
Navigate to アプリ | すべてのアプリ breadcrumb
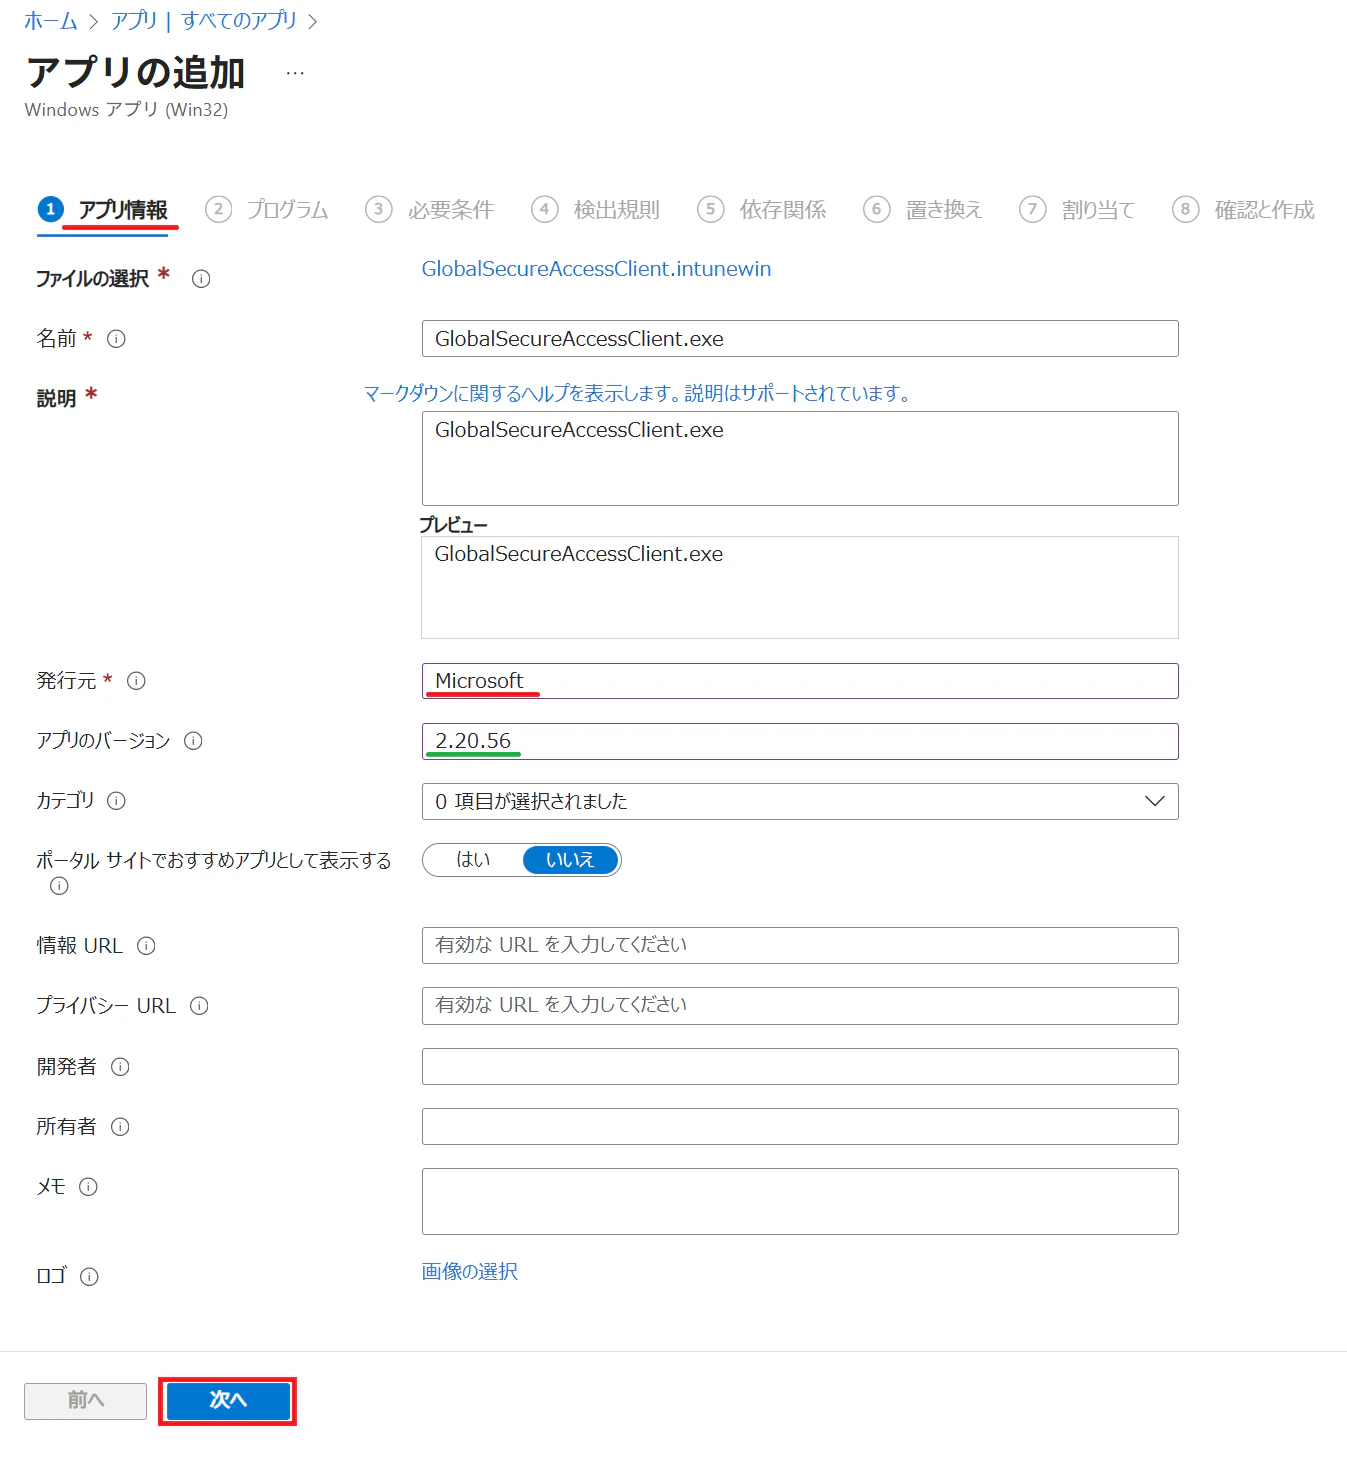click(204, 21)
